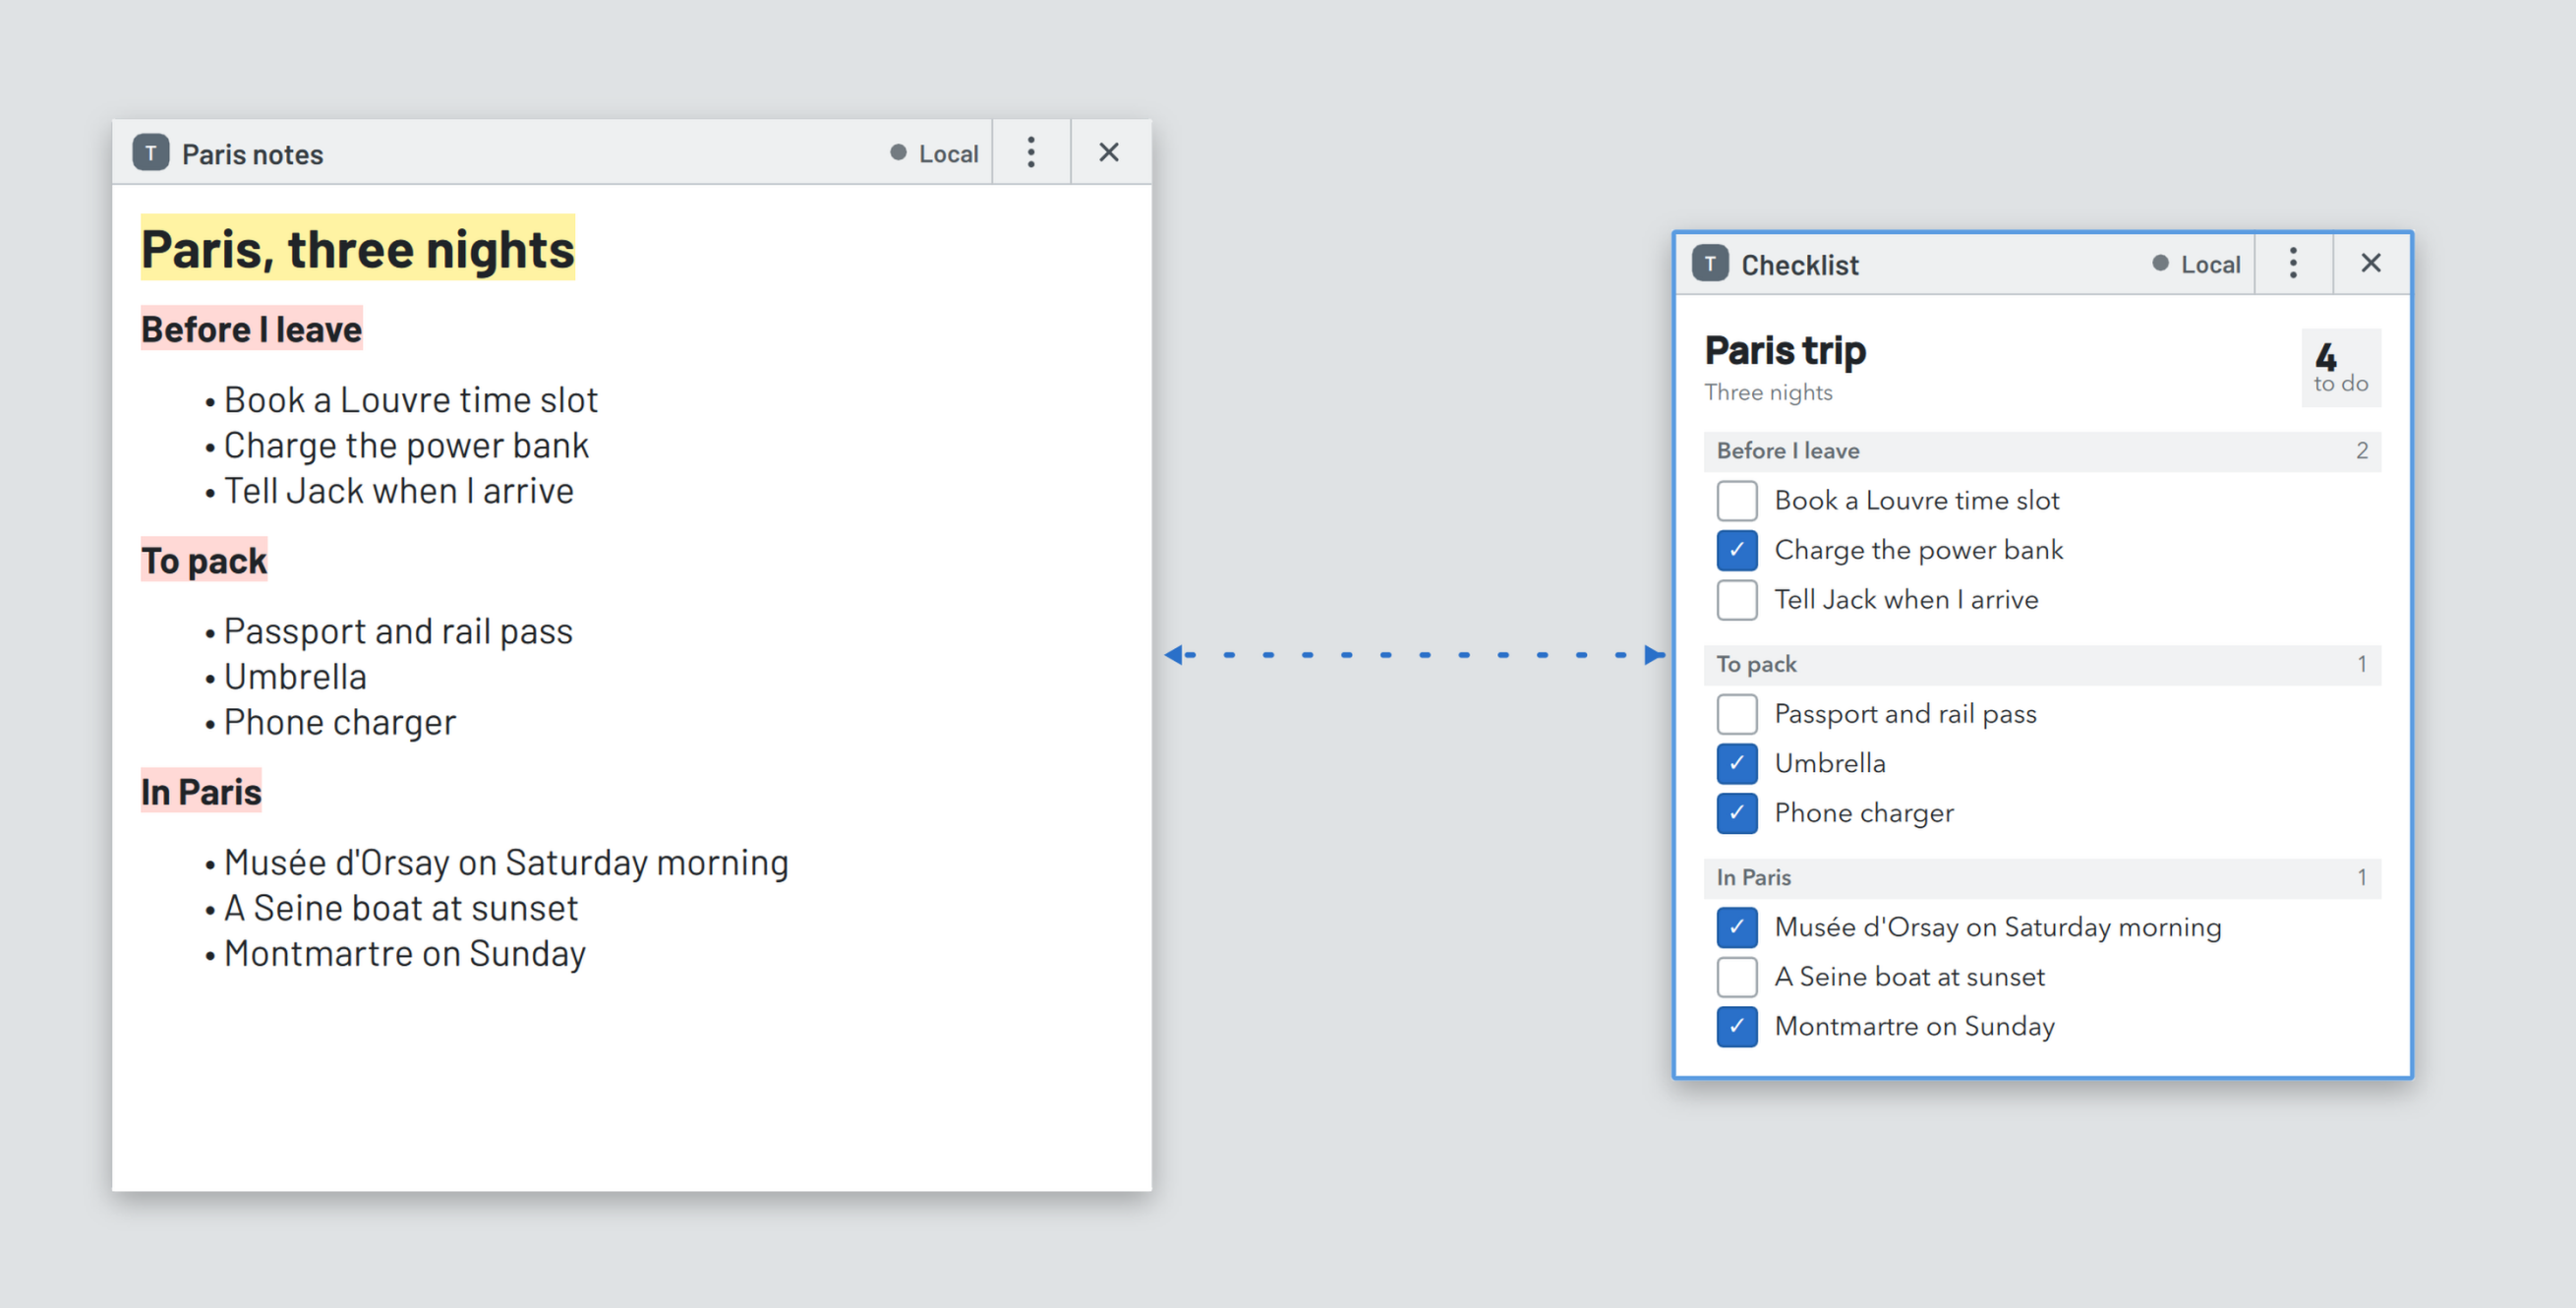The image size is (2576, 1308).
Task: Click Charge the power bank bullet in notes
Action: point(406,446)
